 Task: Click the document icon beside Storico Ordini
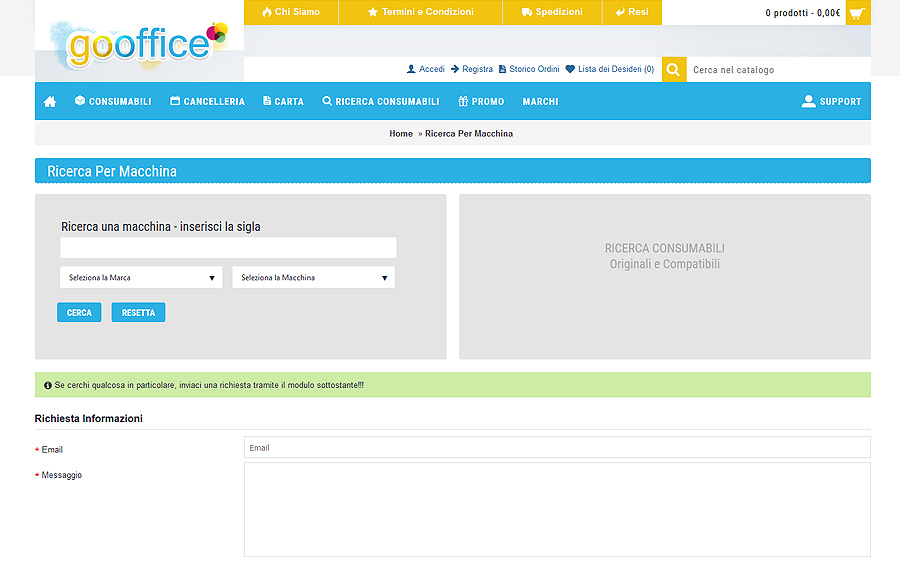502,69
